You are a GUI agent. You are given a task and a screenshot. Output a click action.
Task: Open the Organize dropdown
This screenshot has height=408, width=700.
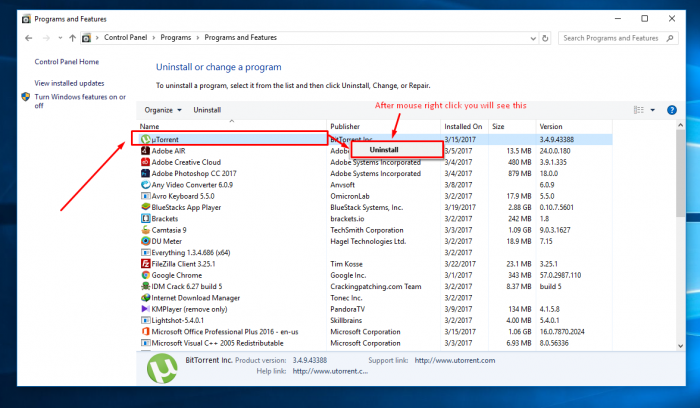[x=163, y=110]
